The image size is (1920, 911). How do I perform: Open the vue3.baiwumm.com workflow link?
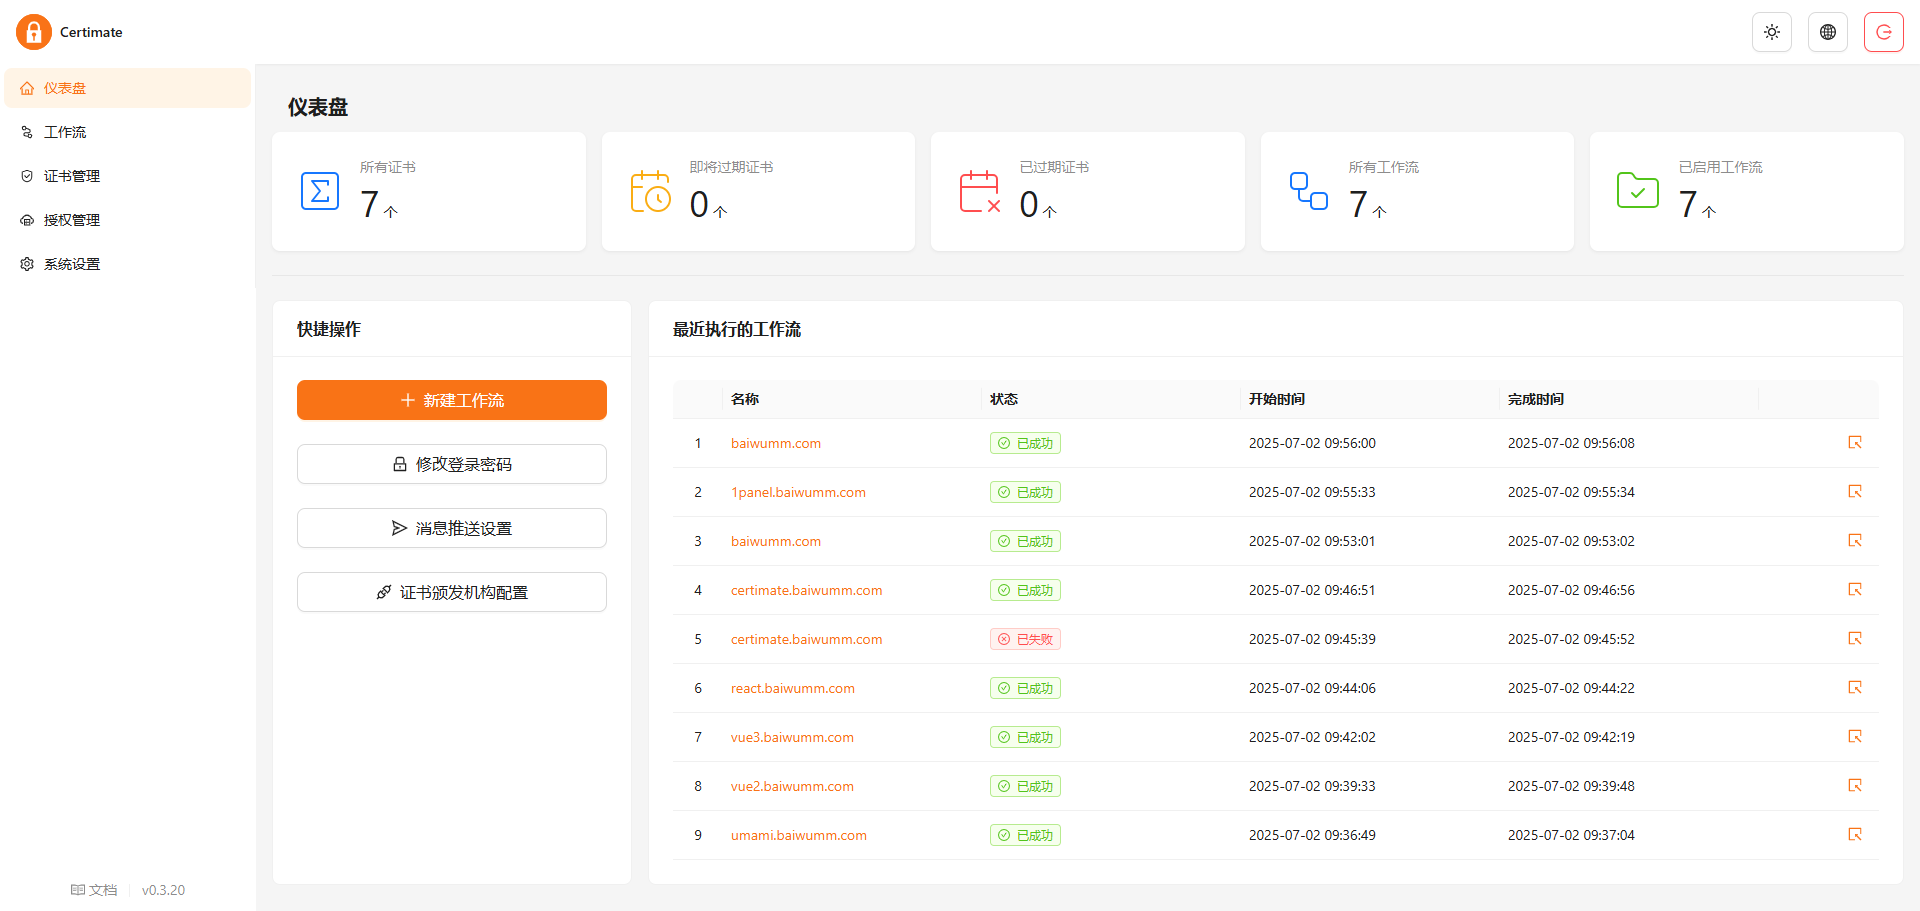tap(792, 737)
